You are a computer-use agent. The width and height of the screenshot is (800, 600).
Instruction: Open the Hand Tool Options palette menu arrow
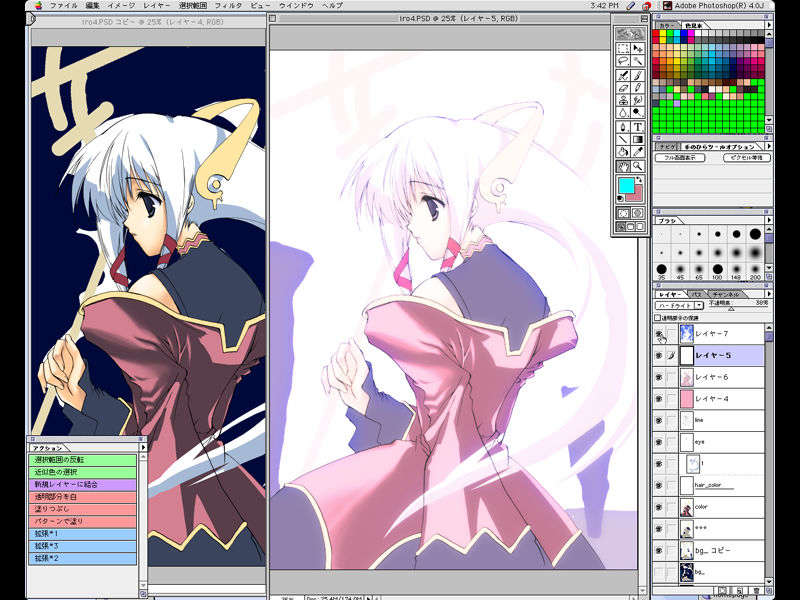pyautogui.click(x=768, y=146)
